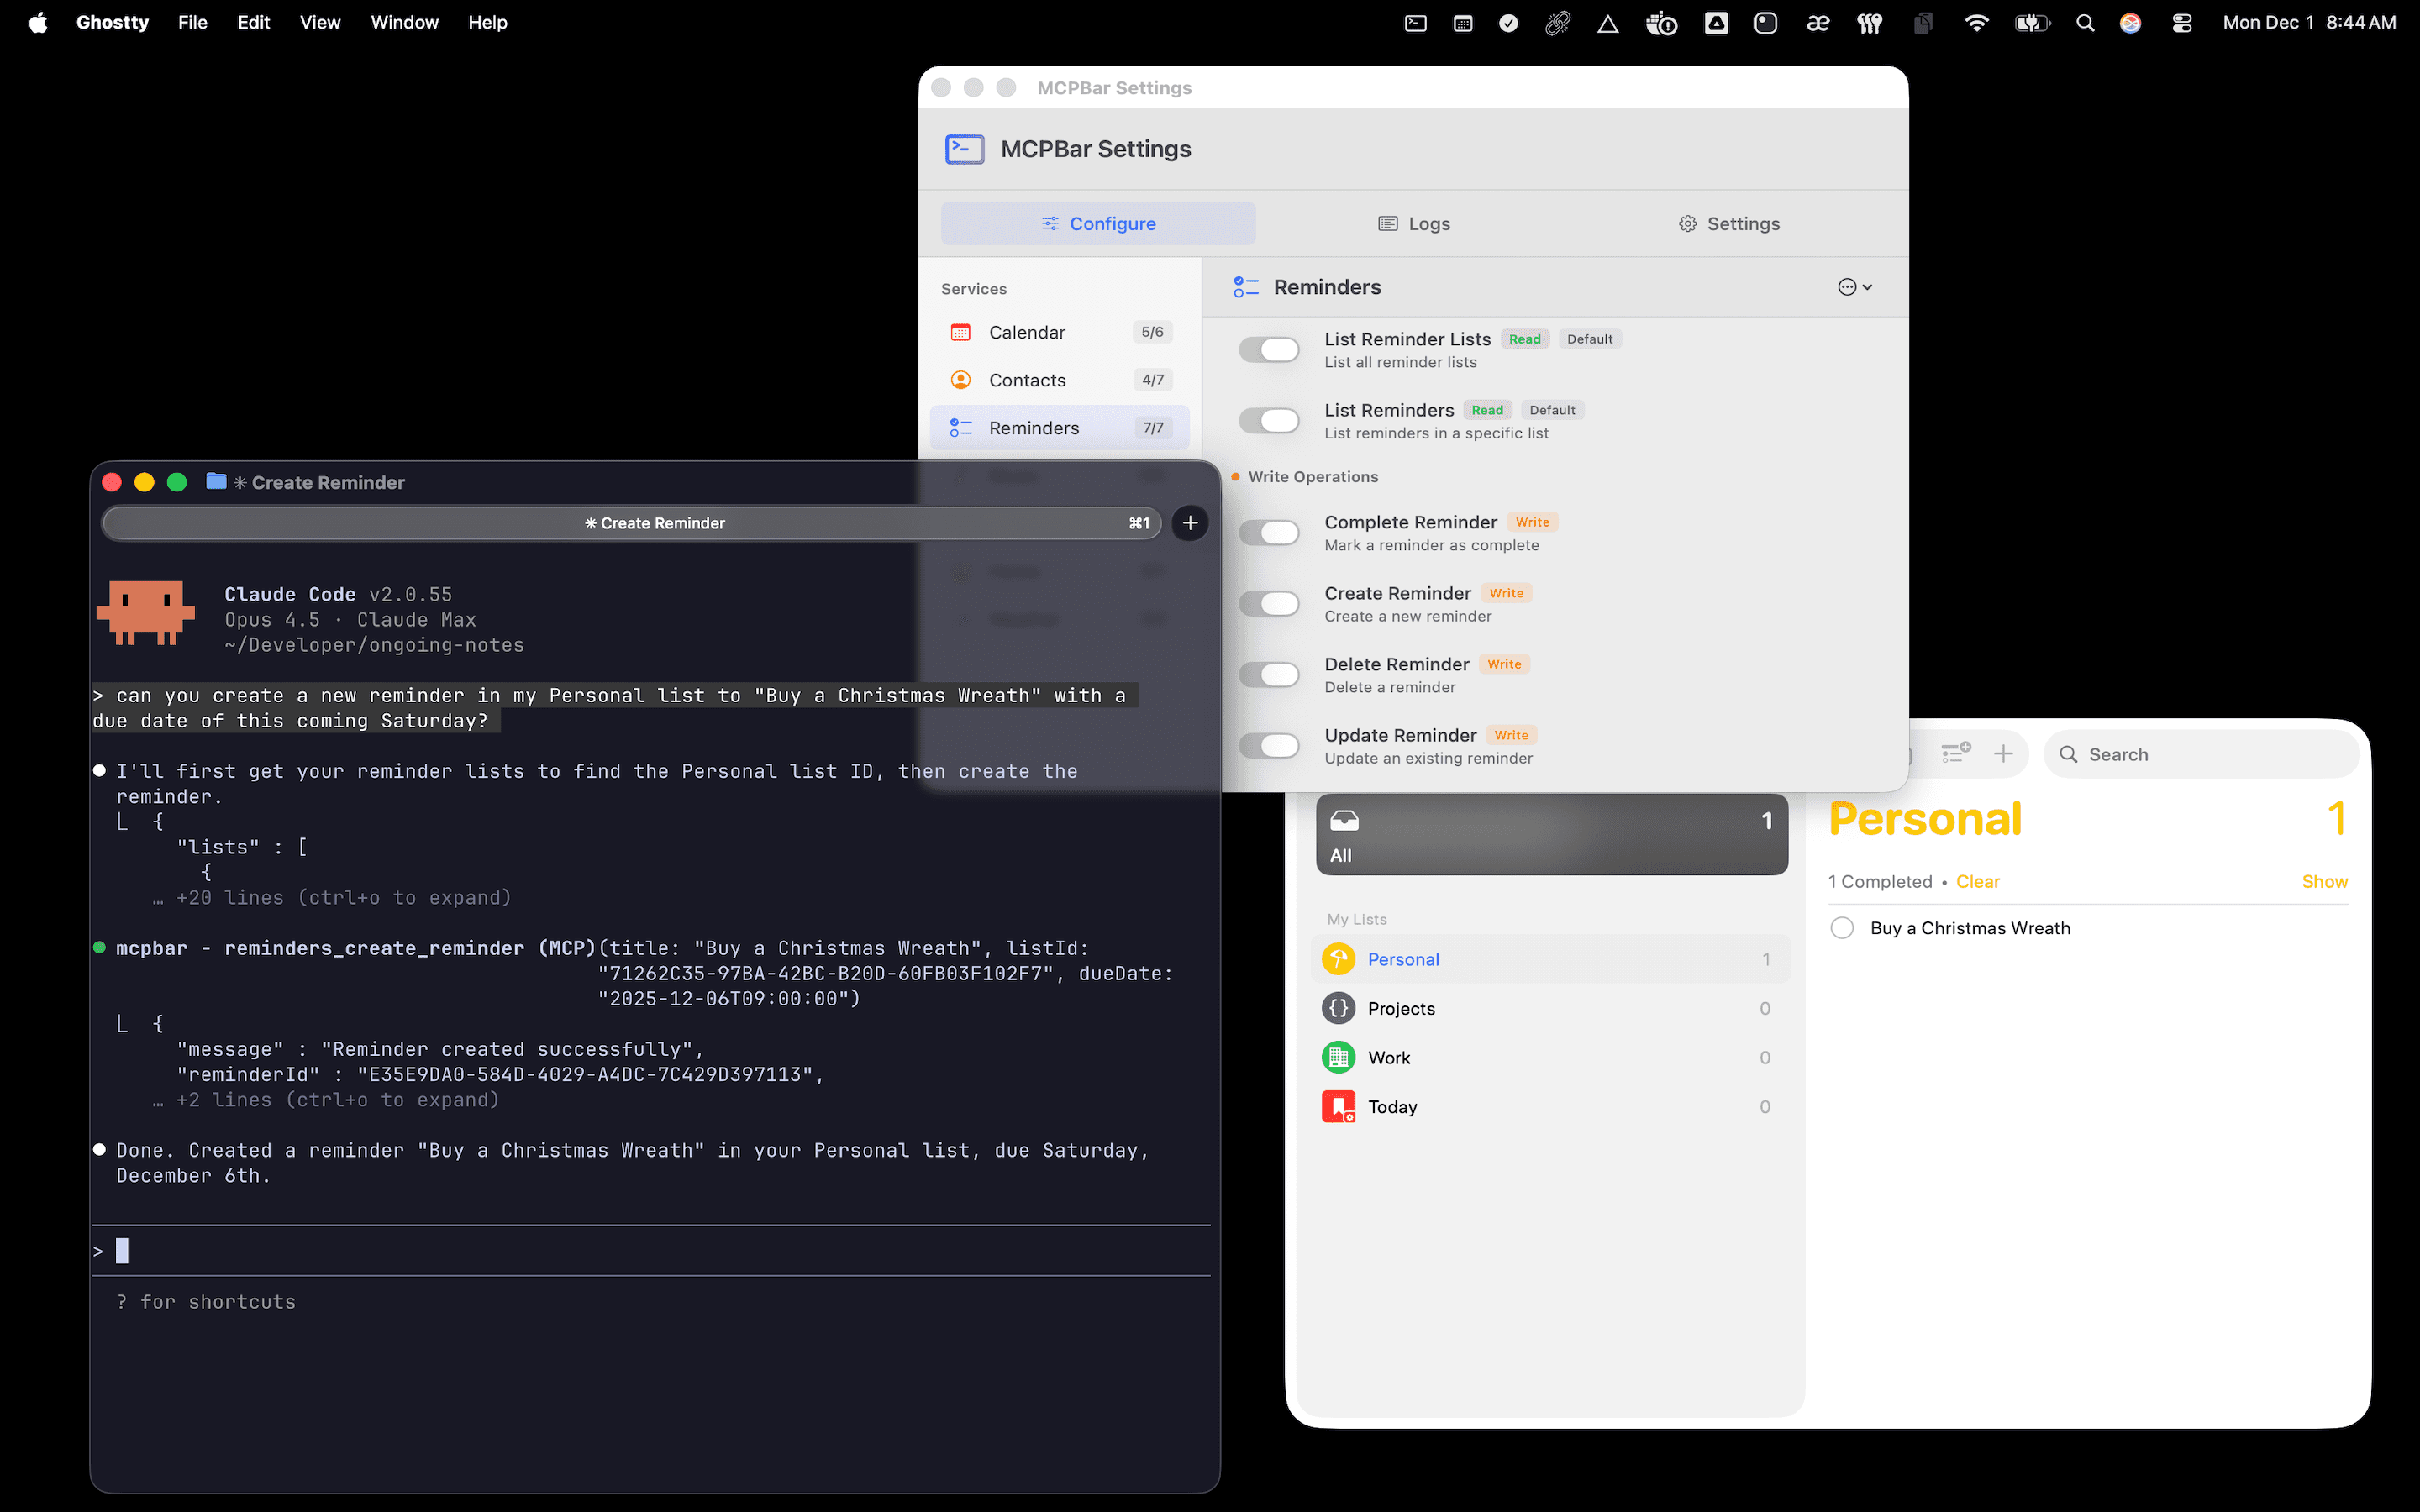Viewport: 2420px width, 1512px height.
Task: Turn off the Delete Reminder write toggle
Action: click(x=1268, y=674)
